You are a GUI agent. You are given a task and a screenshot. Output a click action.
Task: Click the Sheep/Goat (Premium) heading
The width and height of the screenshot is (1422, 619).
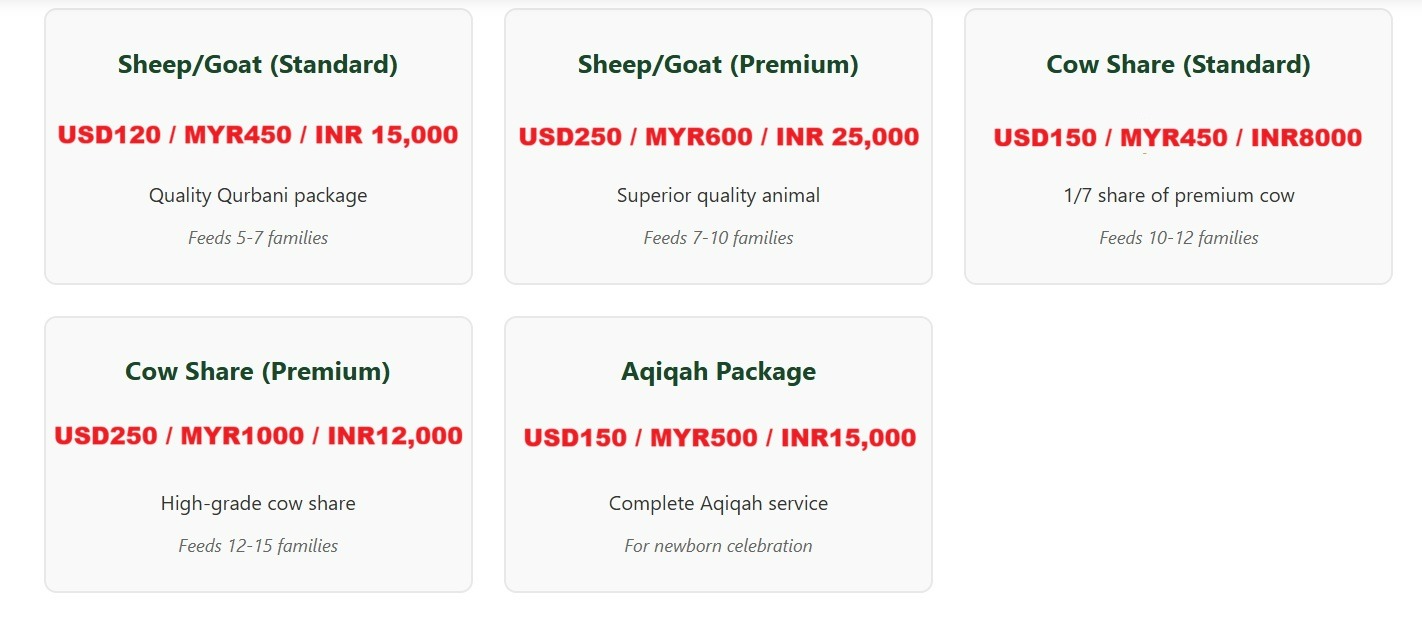click(x=718, y=65)
